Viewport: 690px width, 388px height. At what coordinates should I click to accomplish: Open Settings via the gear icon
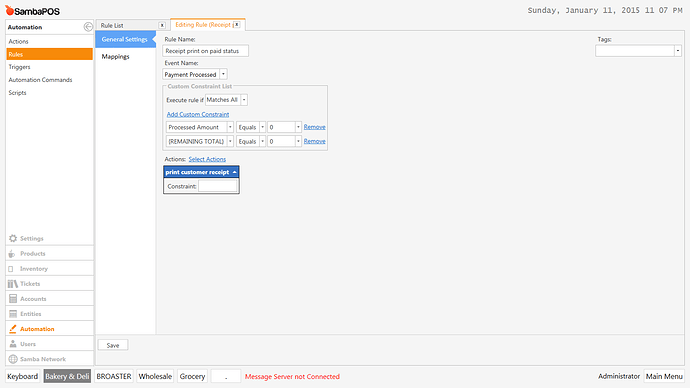click(x=13, y=238)
